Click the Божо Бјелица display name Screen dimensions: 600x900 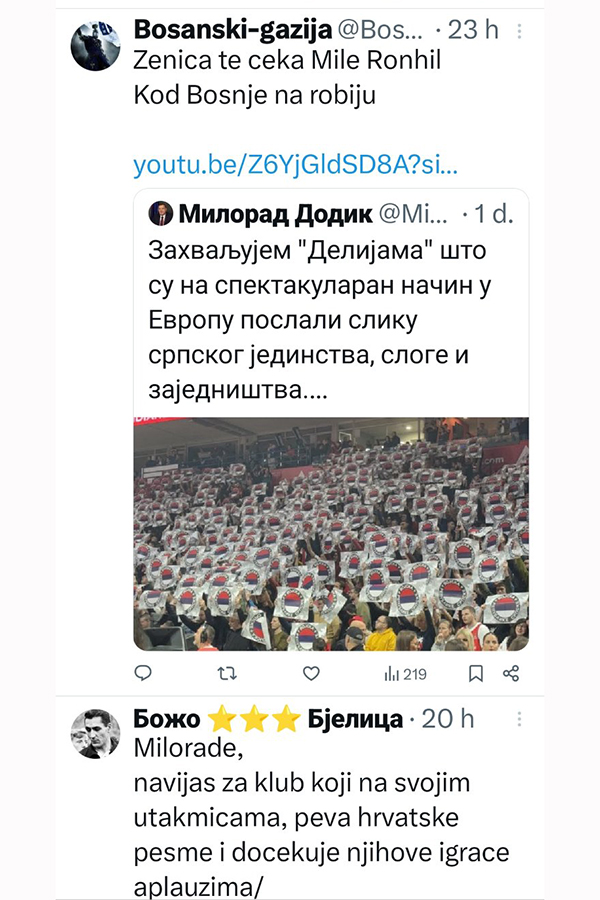[268, 719]
